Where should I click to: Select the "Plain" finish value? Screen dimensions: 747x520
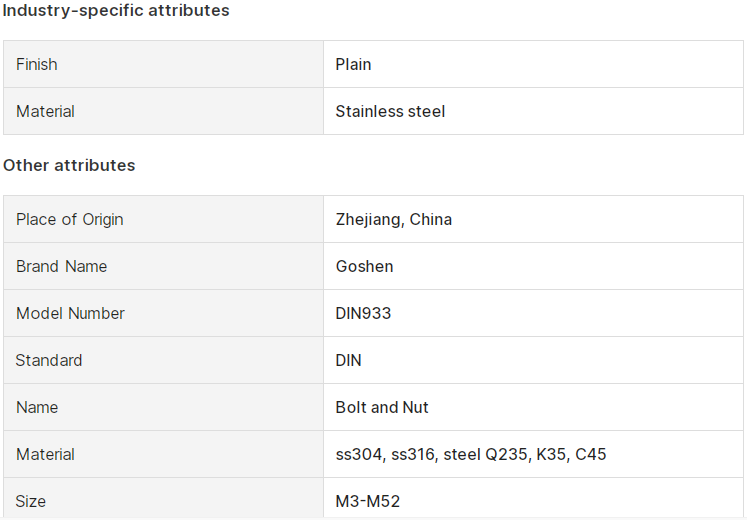[354, 64]
